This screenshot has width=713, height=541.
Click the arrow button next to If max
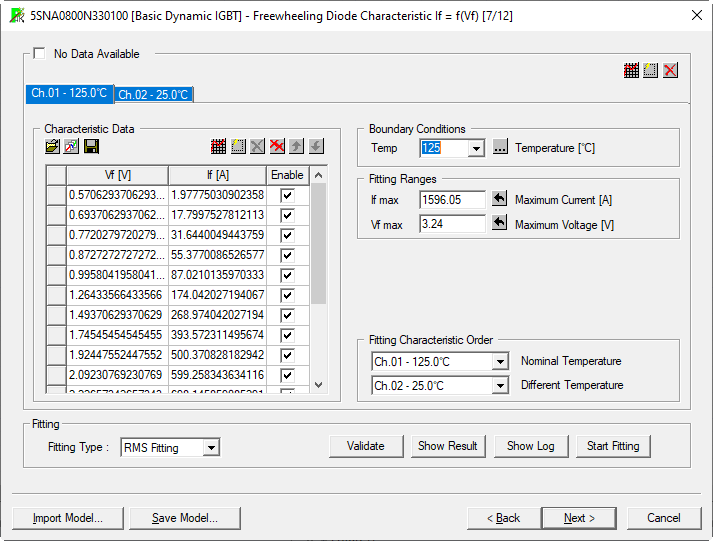click(500, 199)
